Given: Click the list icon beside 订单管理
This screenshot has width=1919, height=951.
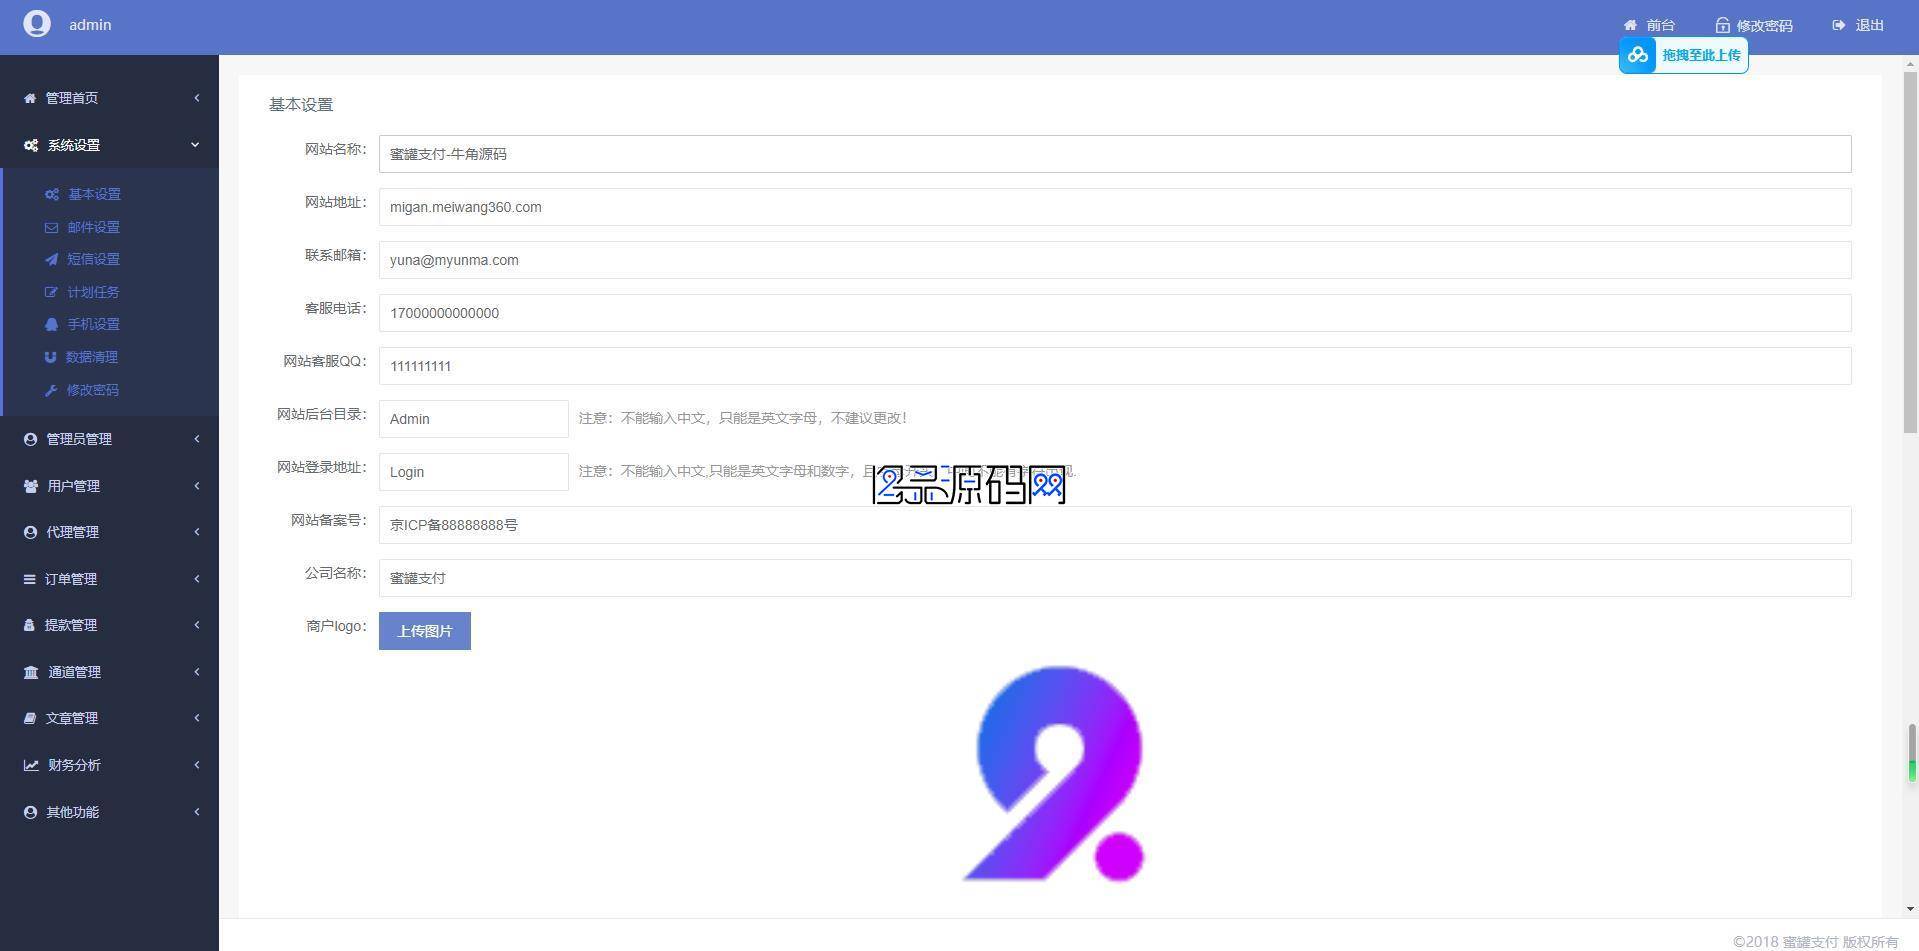Looking at the screenshot, I should click(29, 579).
